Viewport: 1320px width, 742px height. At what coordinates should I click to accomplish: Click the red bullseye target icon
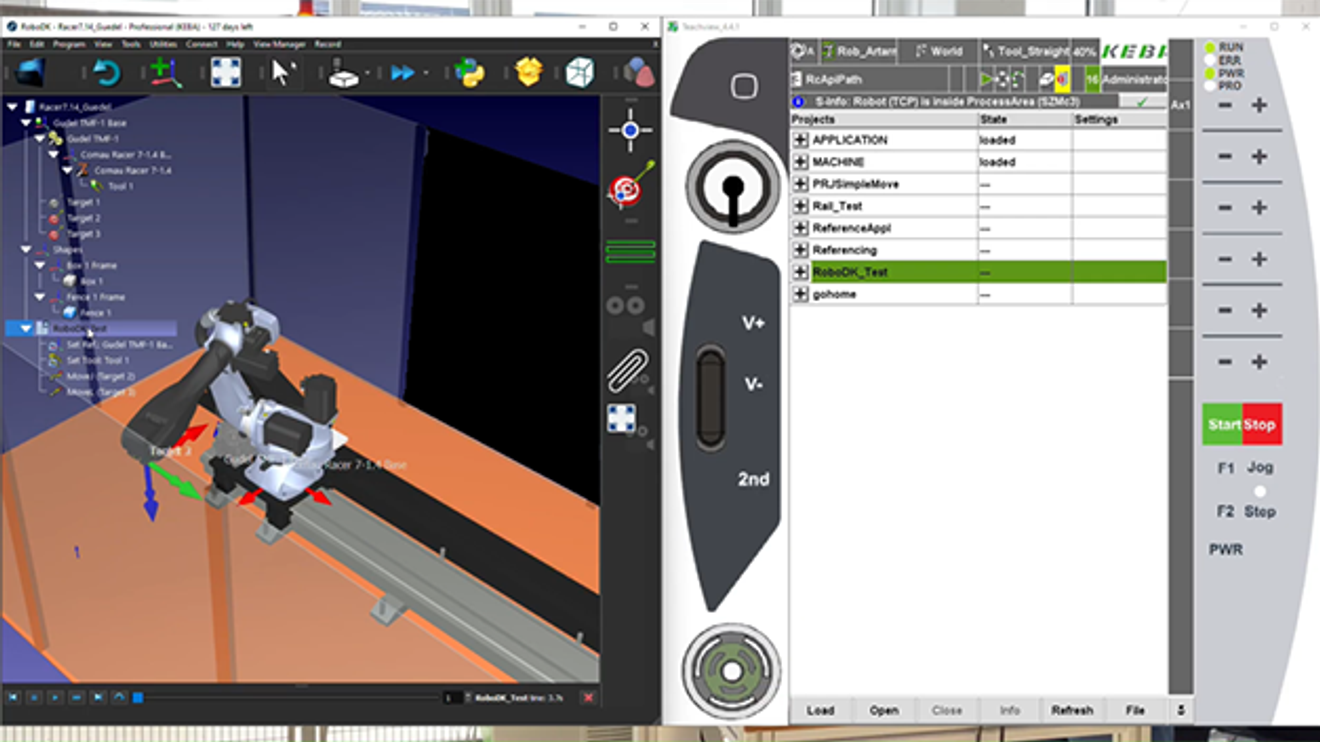pyautogui.click(x=628, y=186)
